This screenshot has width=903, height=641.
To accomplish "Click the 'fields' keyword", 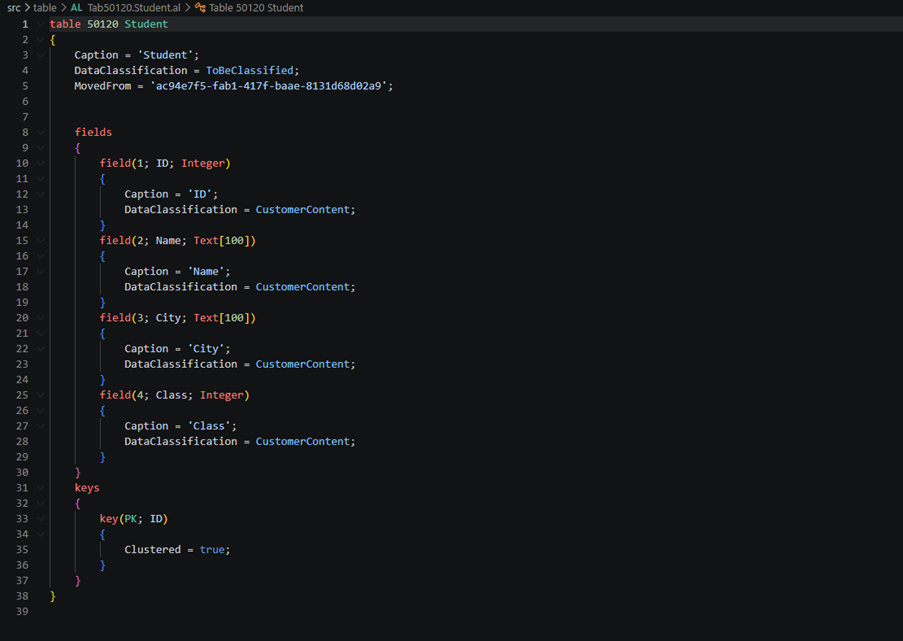I will coord(93,132).
